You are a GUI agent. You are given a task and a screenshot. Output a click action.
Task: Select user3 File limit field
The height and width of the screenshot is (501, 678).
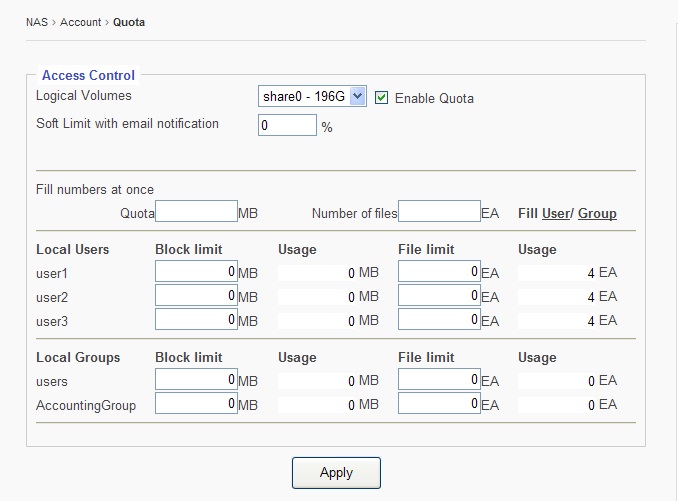point(439,320)
